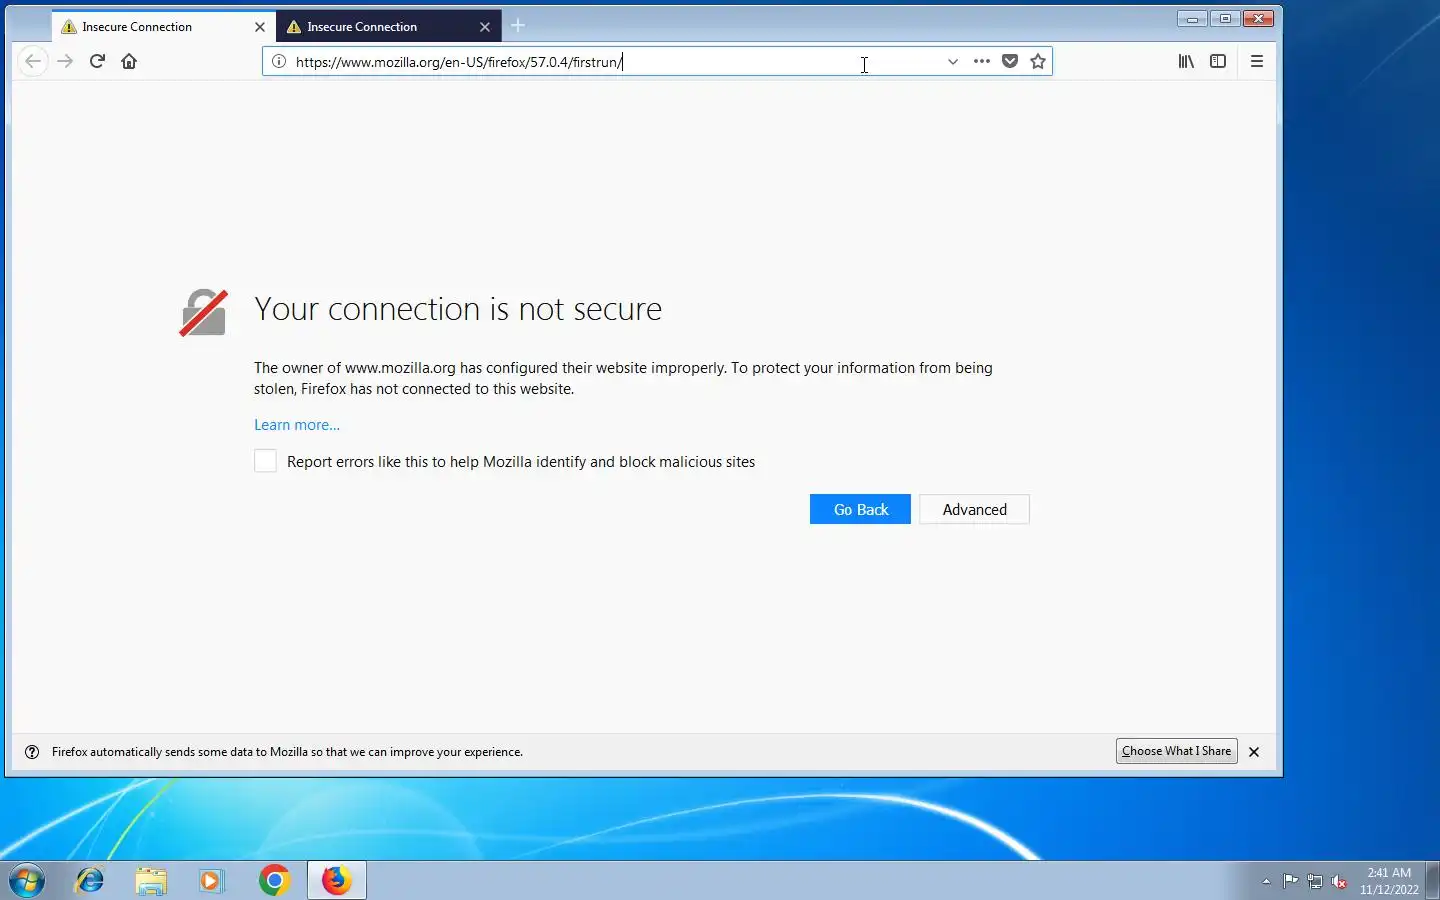Screen dimensions: 1440x900
Task: Click Choose What I Share button
Action: click(1176, 751)
